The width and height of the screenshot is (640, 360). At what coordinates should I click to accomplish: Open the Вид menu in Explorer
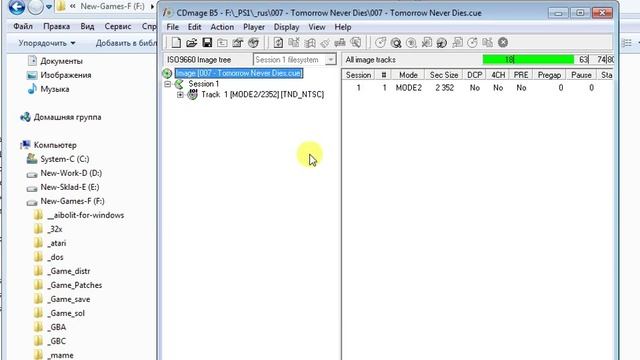tap(87, 26)
